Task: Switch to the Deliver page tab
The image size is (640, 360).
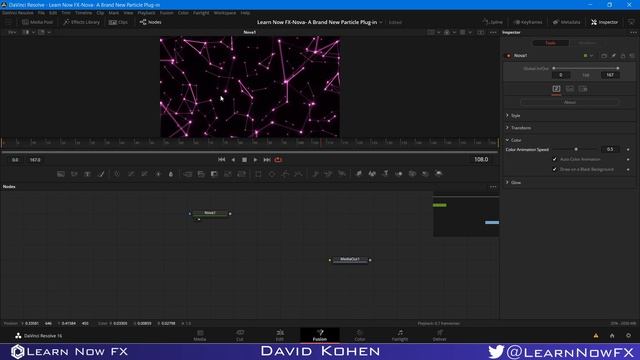Action: point(440,336)
